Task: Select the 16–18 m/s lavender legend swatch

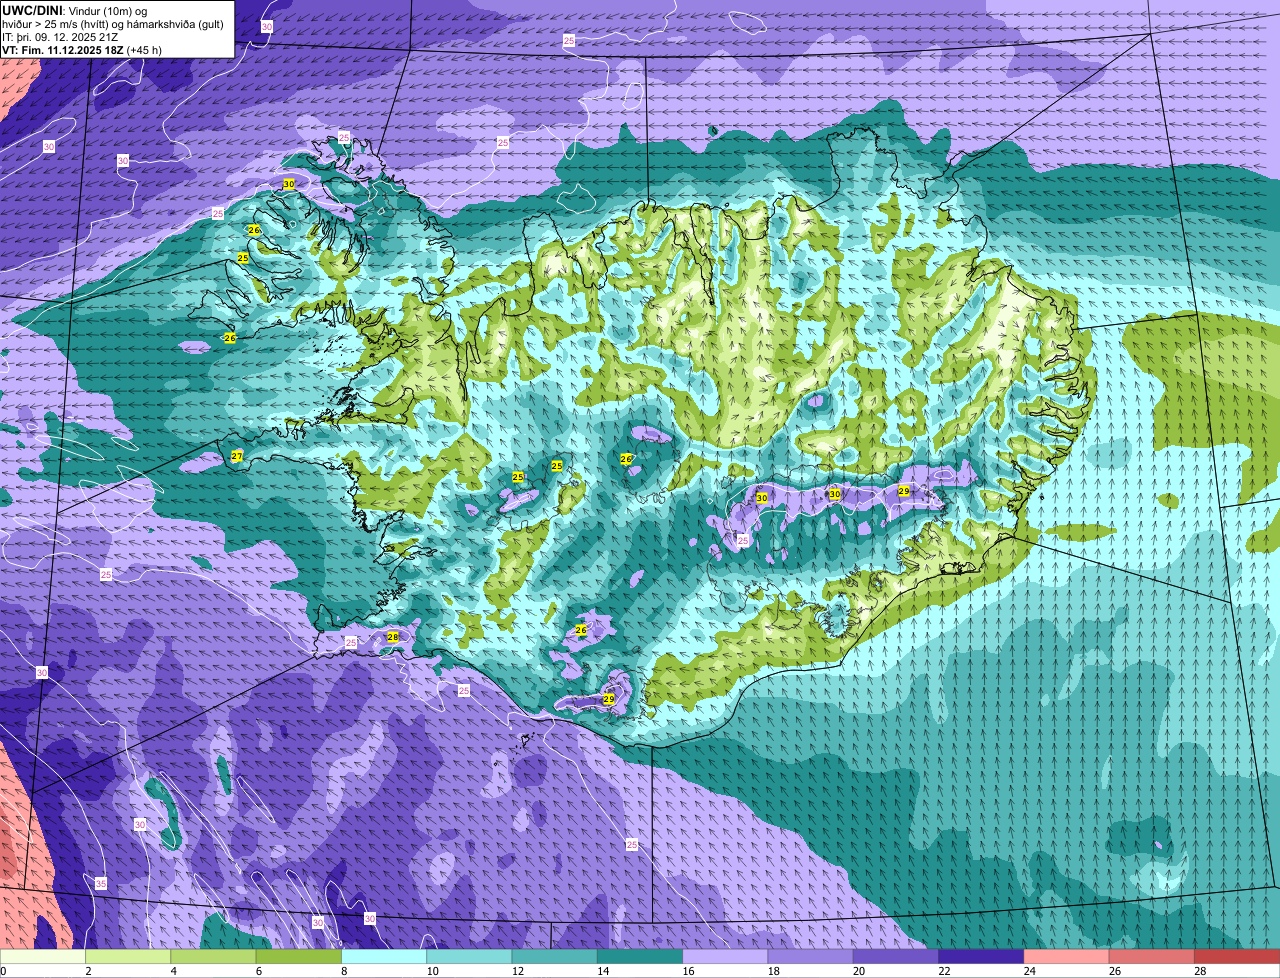Action: [725, 956]
